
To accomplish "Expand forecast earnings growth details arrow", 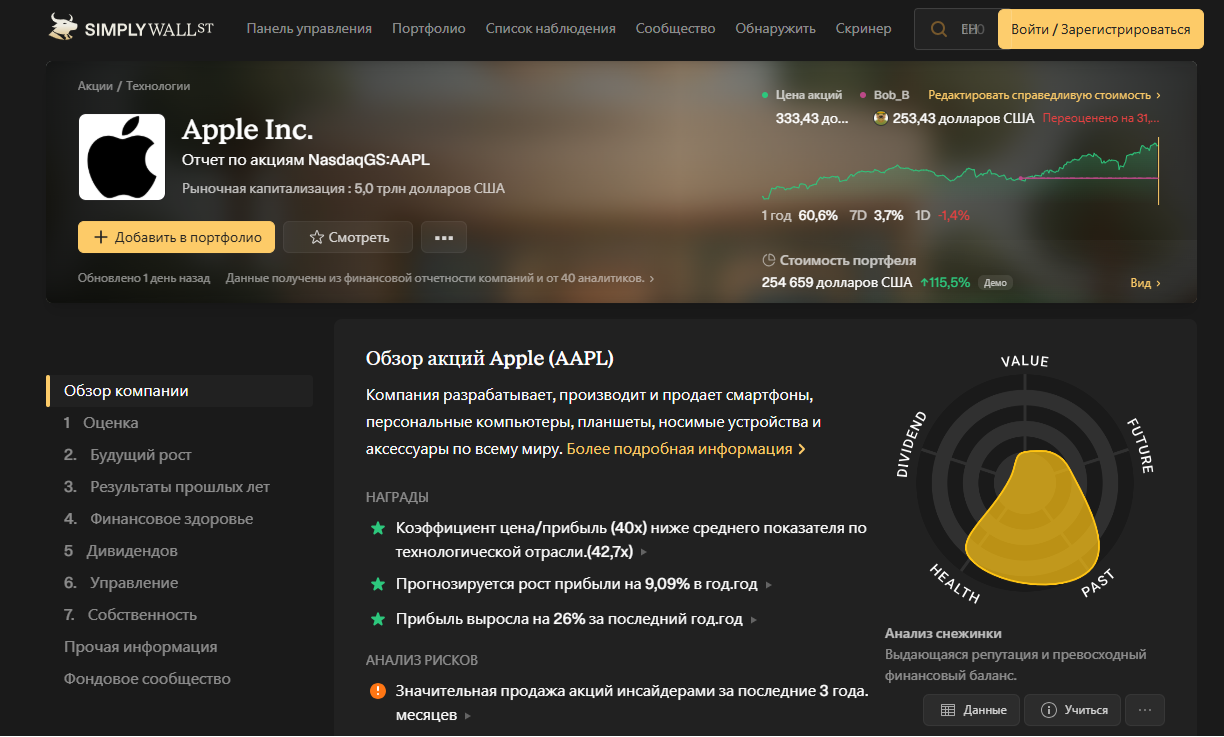I will click(x=768, y=584).
